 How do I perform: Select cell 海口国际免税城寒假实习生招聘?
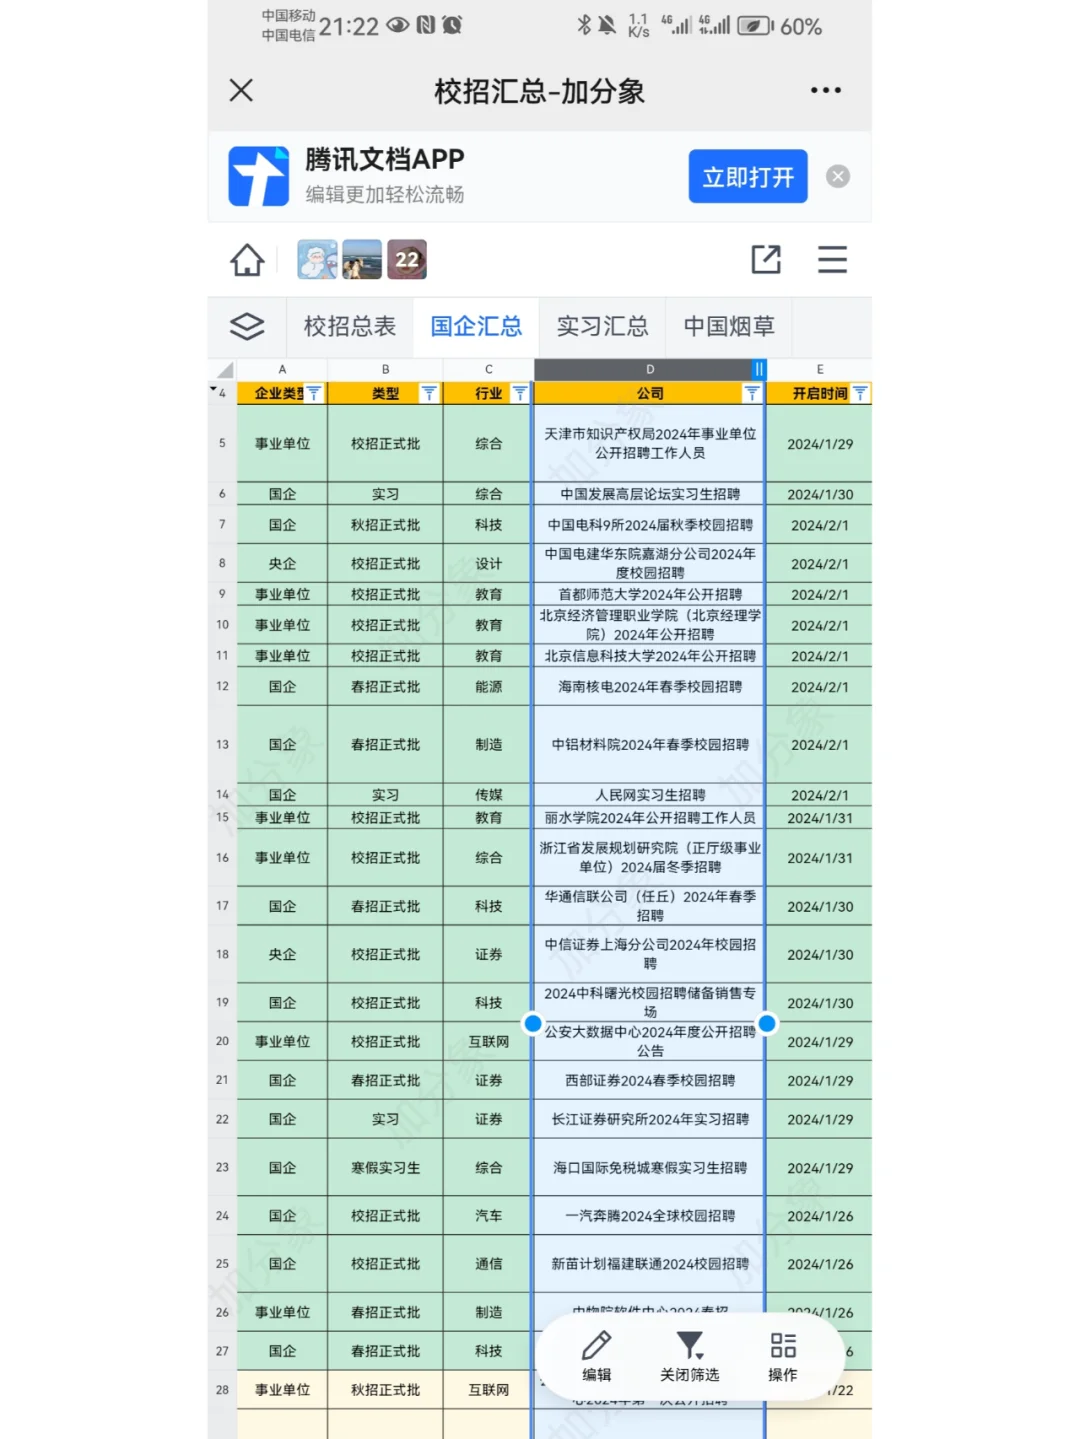point(650,1167)
